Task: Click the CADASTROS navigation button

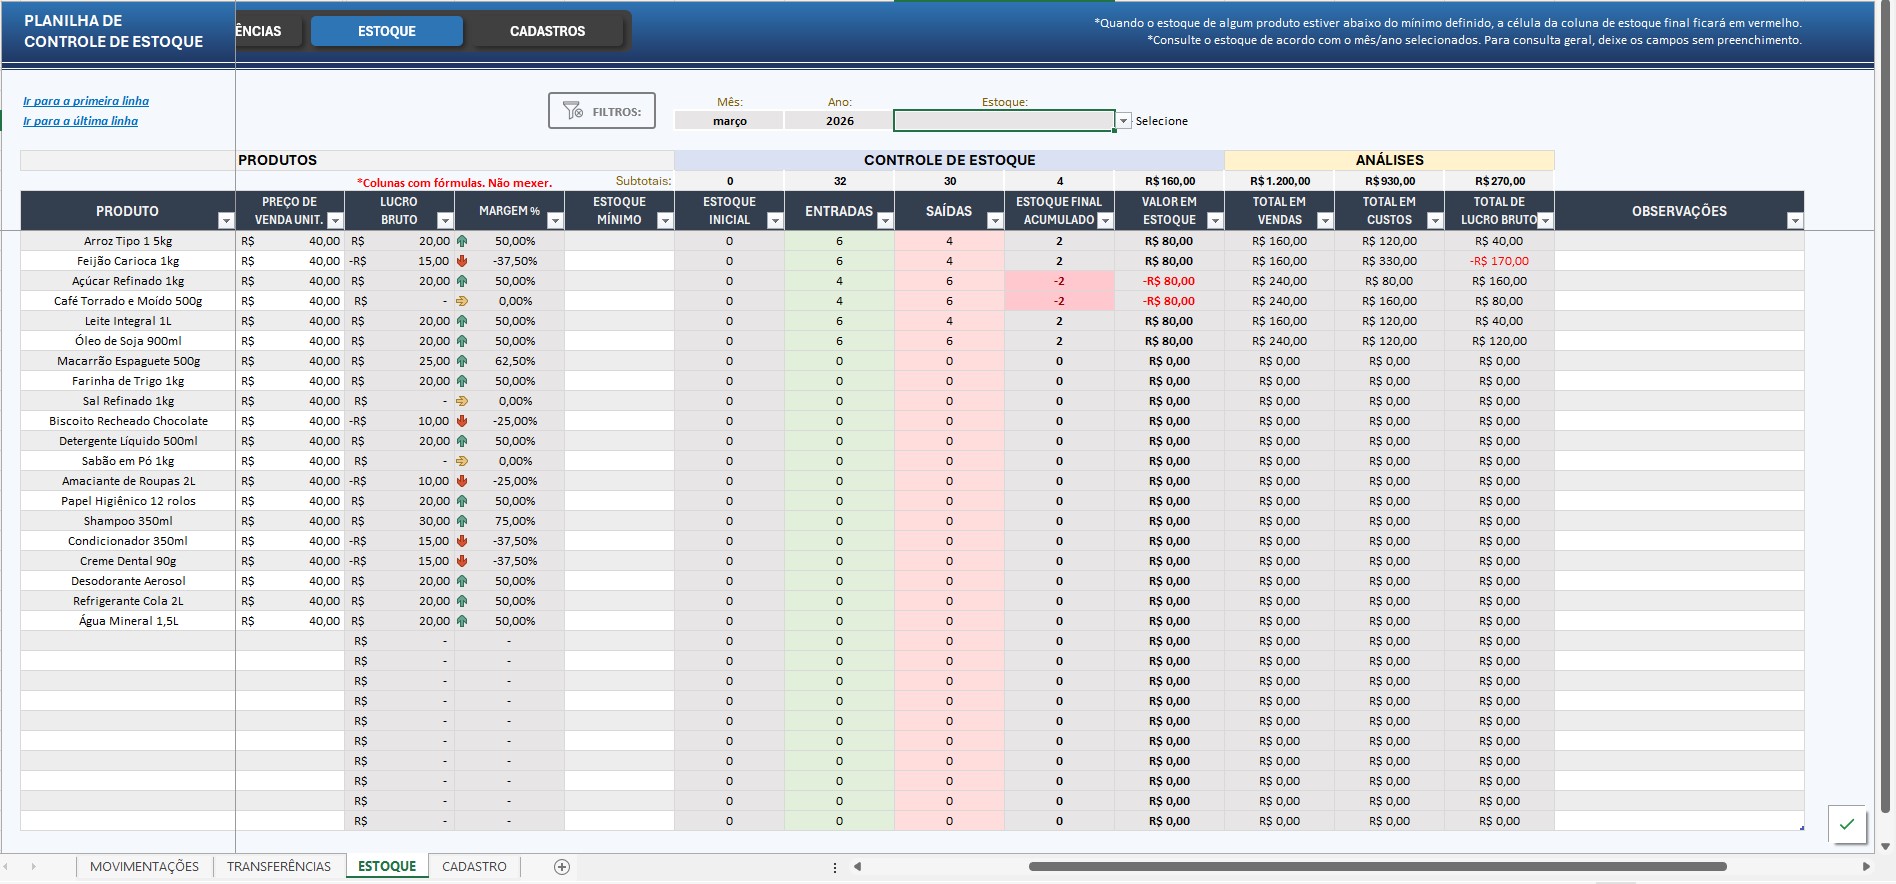Action: coord(548,31)
